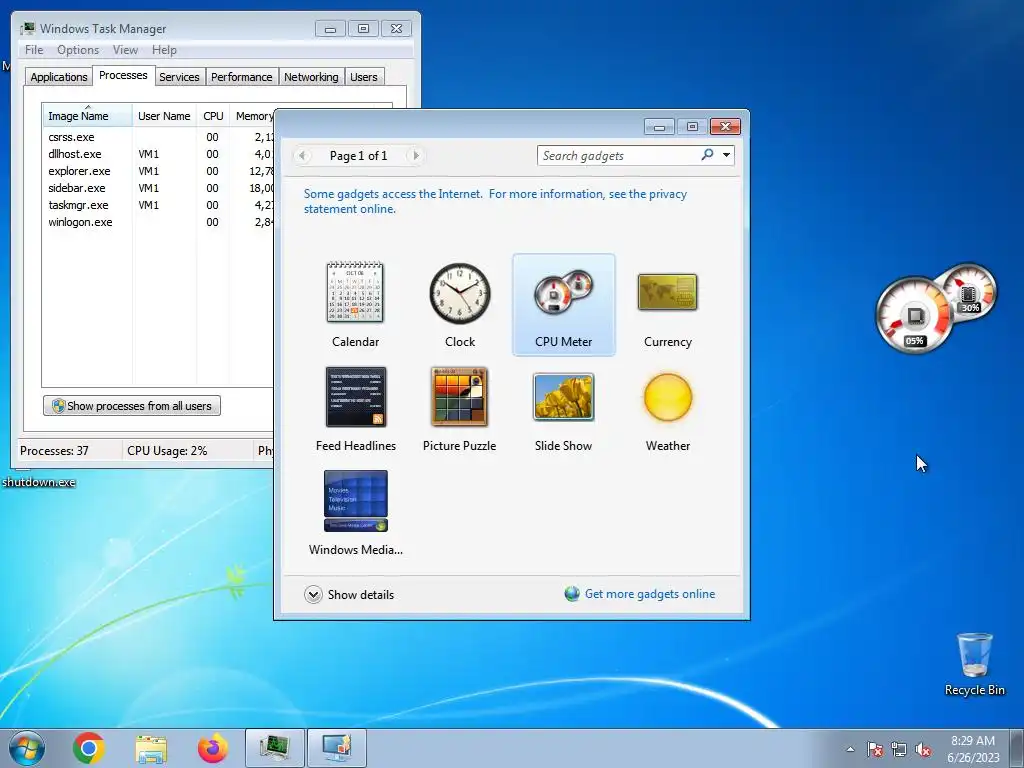Expand Show details chevron
Viewport: 1024px width, 768px height.
pos(313,594)
